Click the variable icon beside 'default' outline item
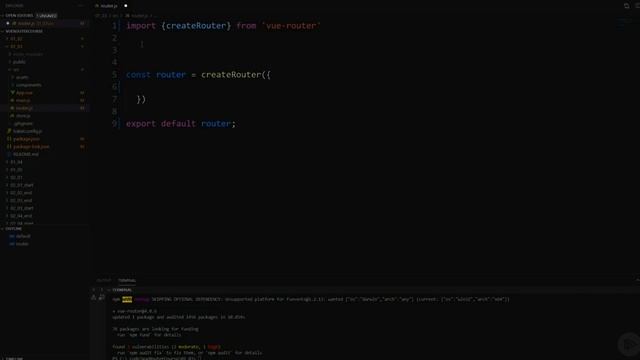 click(x=12, y=236)
